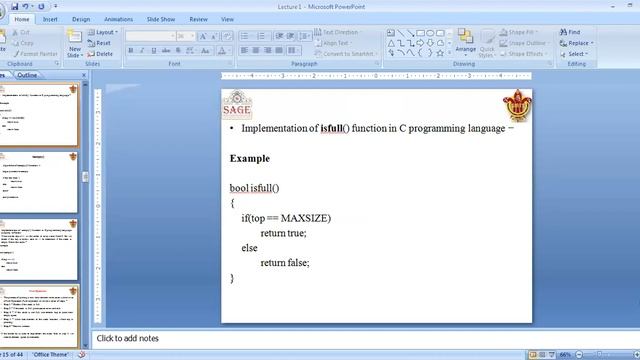The image size is (640, 360).
Task: Open the Arrange menu
Action: coord(465,43)
